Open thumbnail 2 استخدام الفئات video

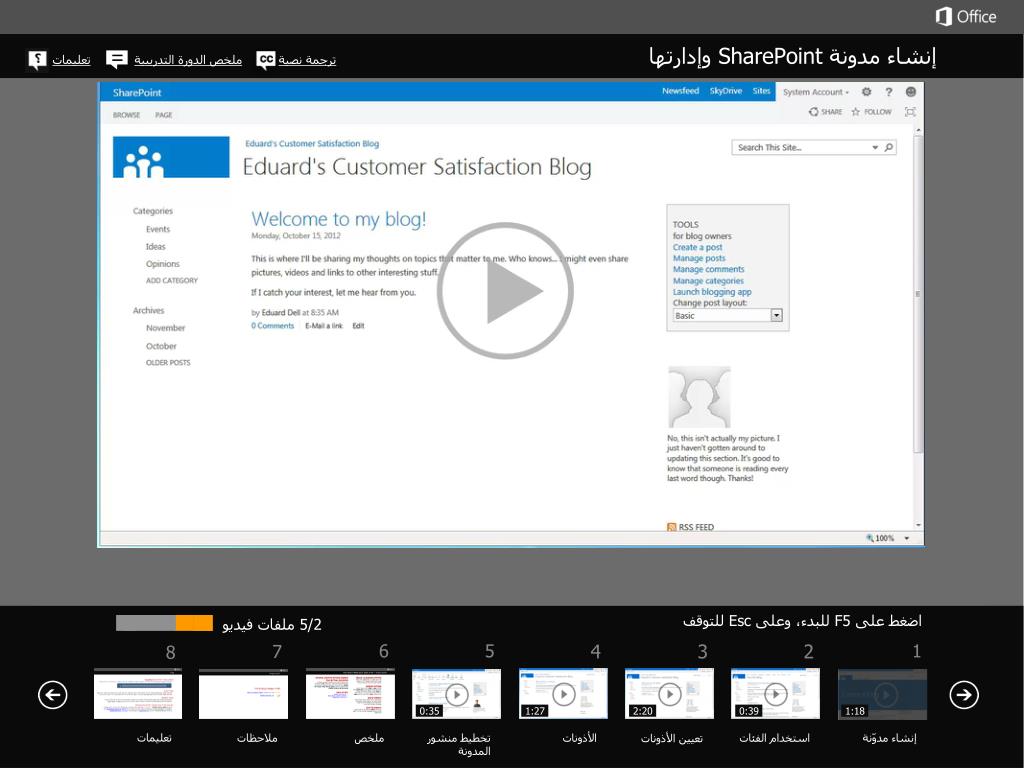click(775, 694)
